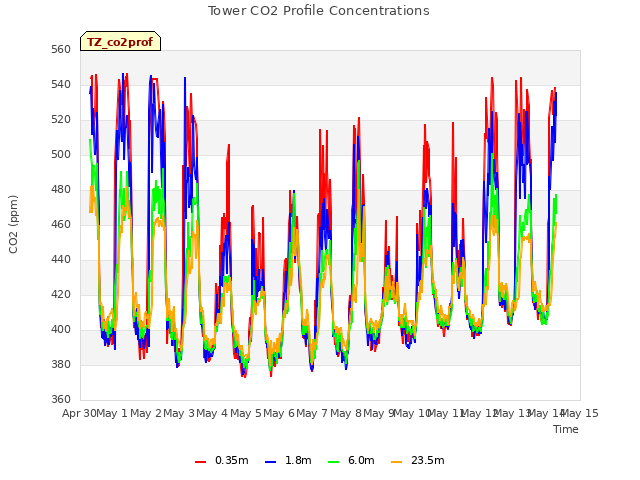Image resolution: width=640 pixels, height=480 pixels.
Task: Click the May 13 x-axis tick label
Action: pos(513,413)
